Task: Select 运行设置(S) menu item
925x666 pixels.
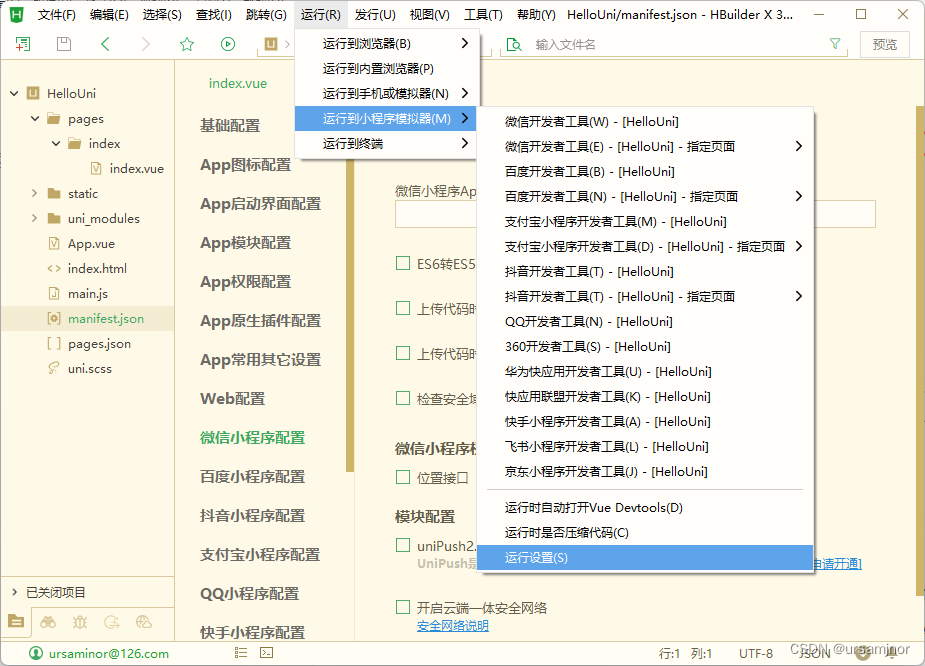Action: 645,557
